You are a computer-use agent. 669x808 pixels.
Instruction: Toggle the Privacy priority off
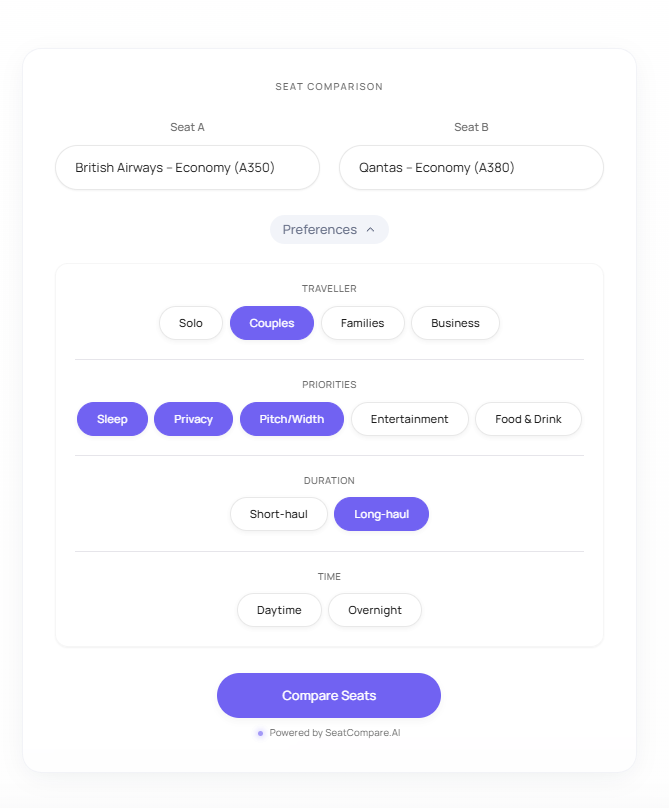(193, 419)
